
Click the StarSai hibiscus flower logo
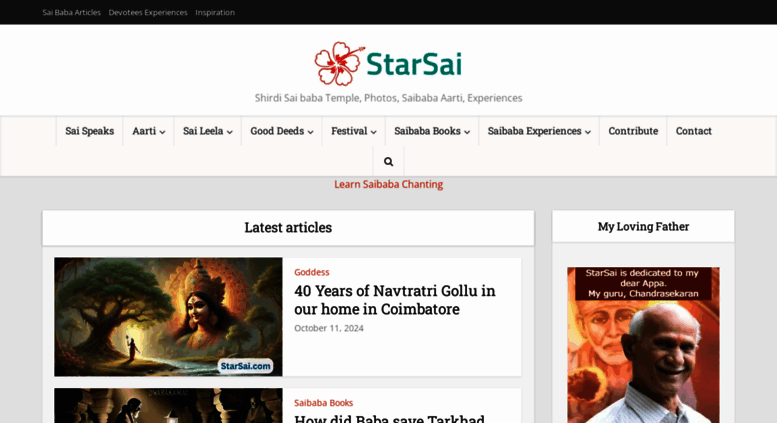[x=338, y=63]
